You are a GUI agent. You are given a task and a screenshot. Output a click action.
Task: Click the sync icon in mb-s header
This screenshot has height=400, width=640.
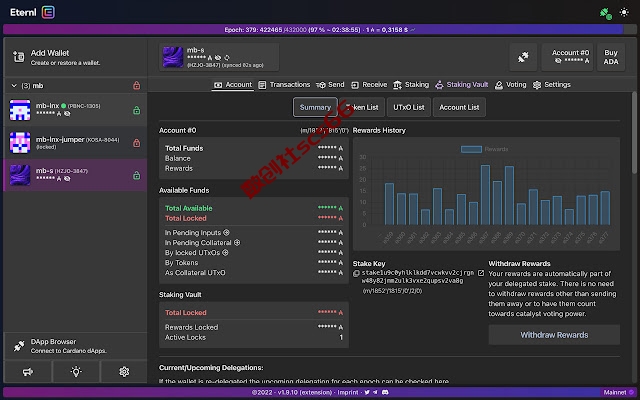tap(227, 58)
